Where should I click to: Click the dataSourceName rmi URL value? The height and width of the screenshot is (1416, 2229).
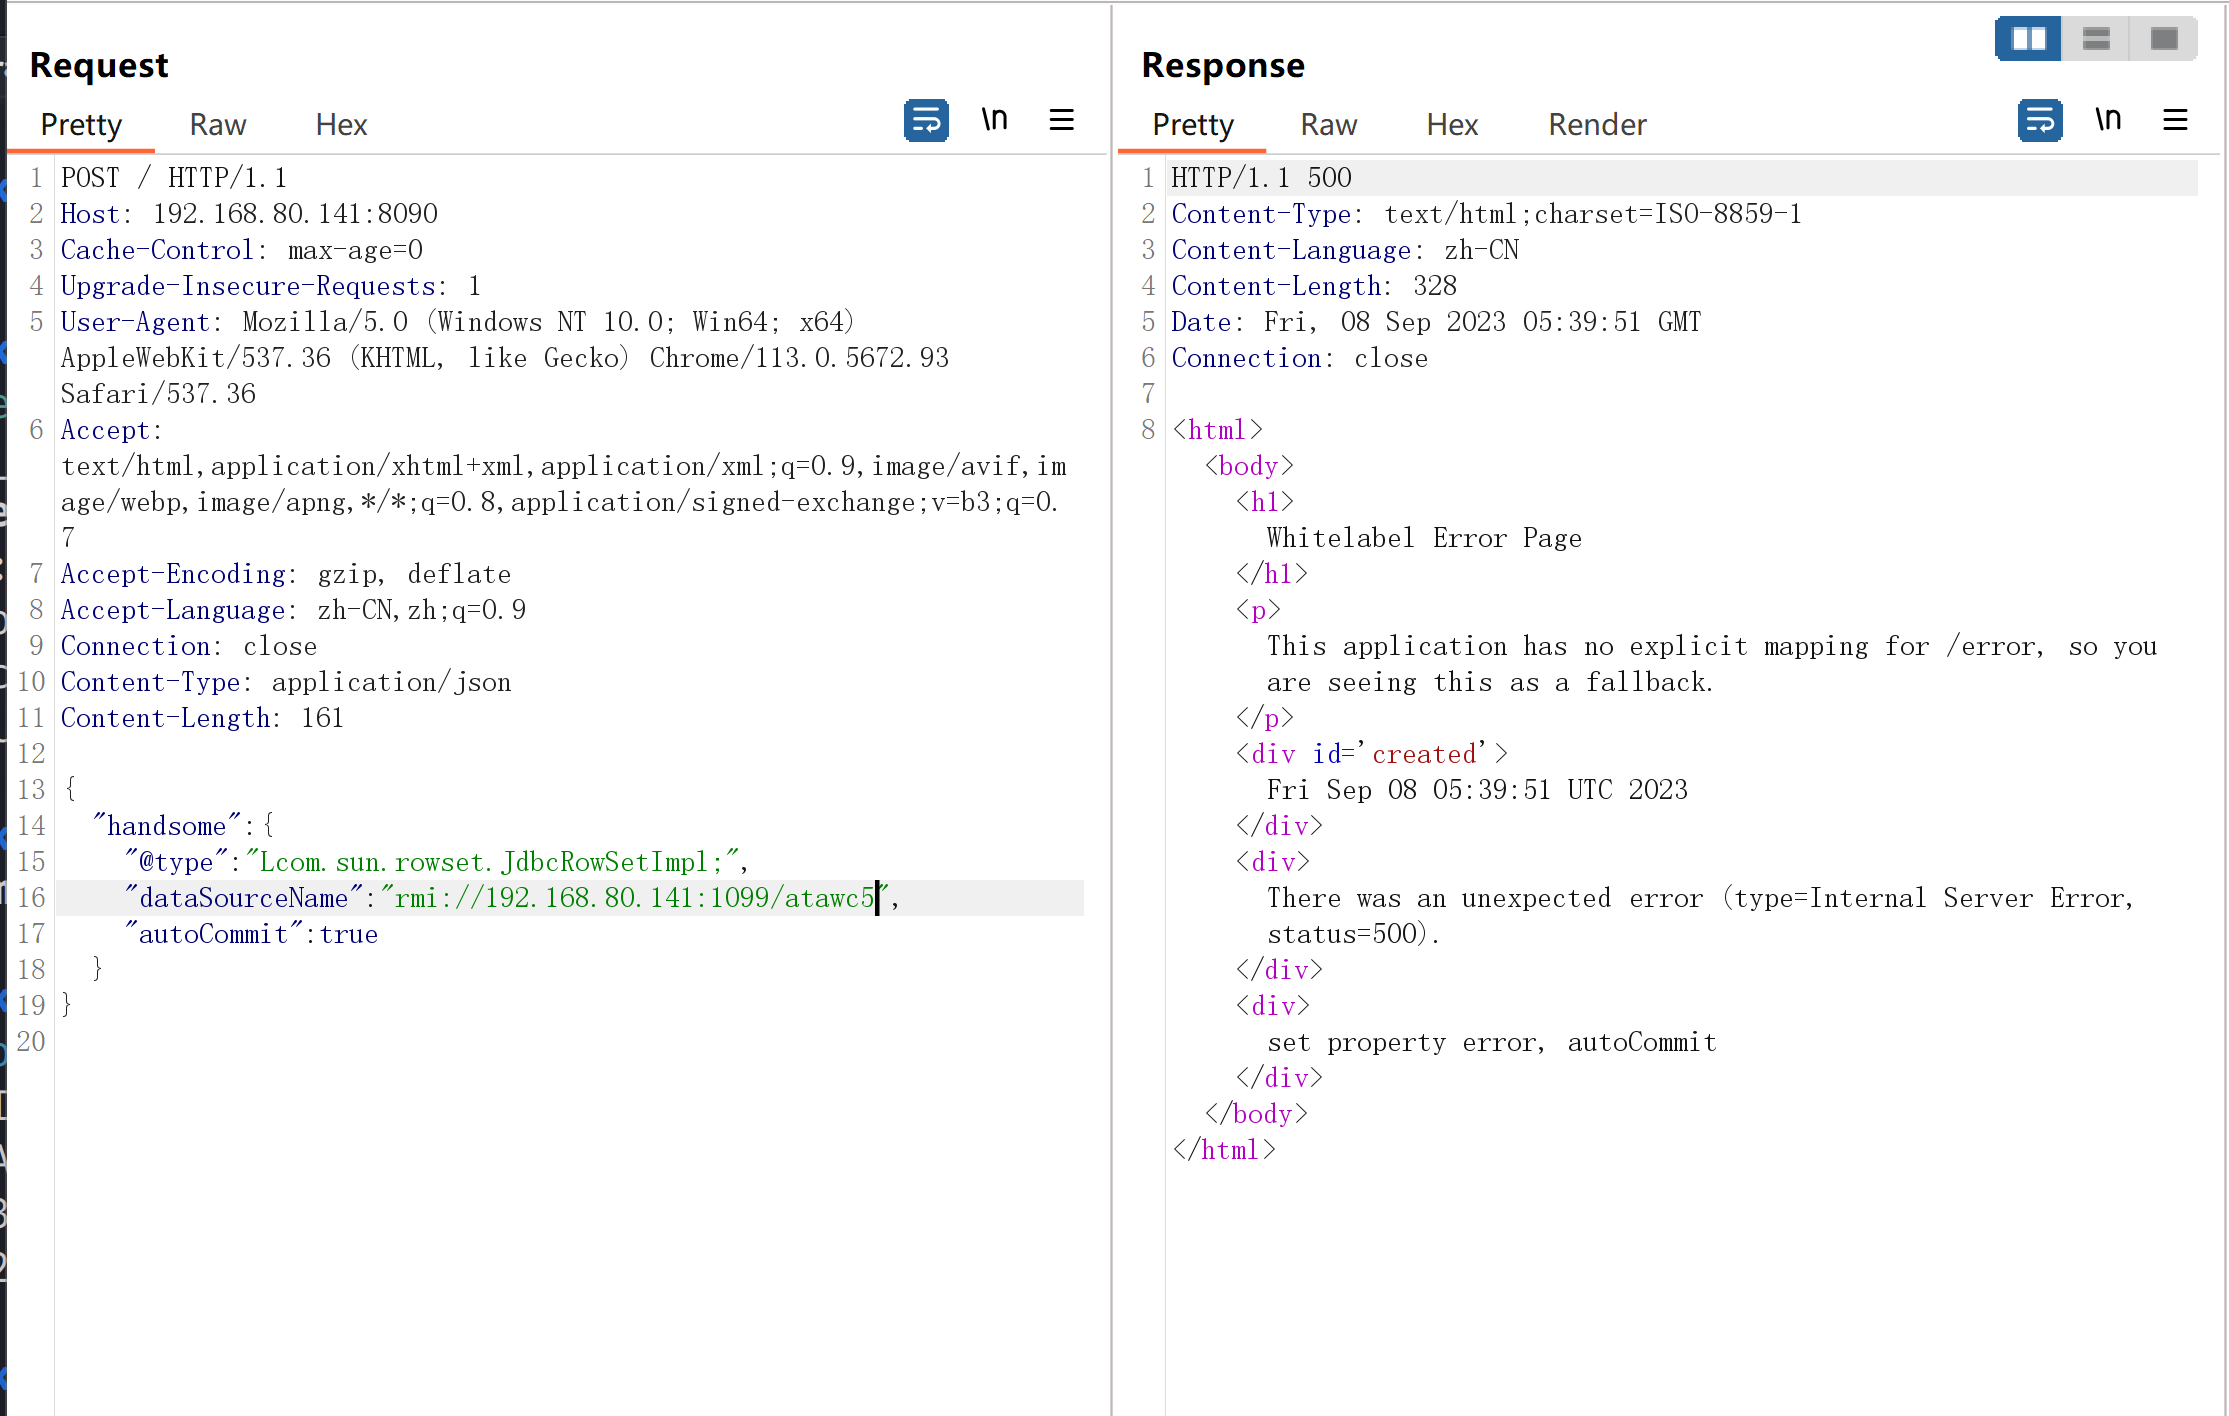tap(635, 898)
